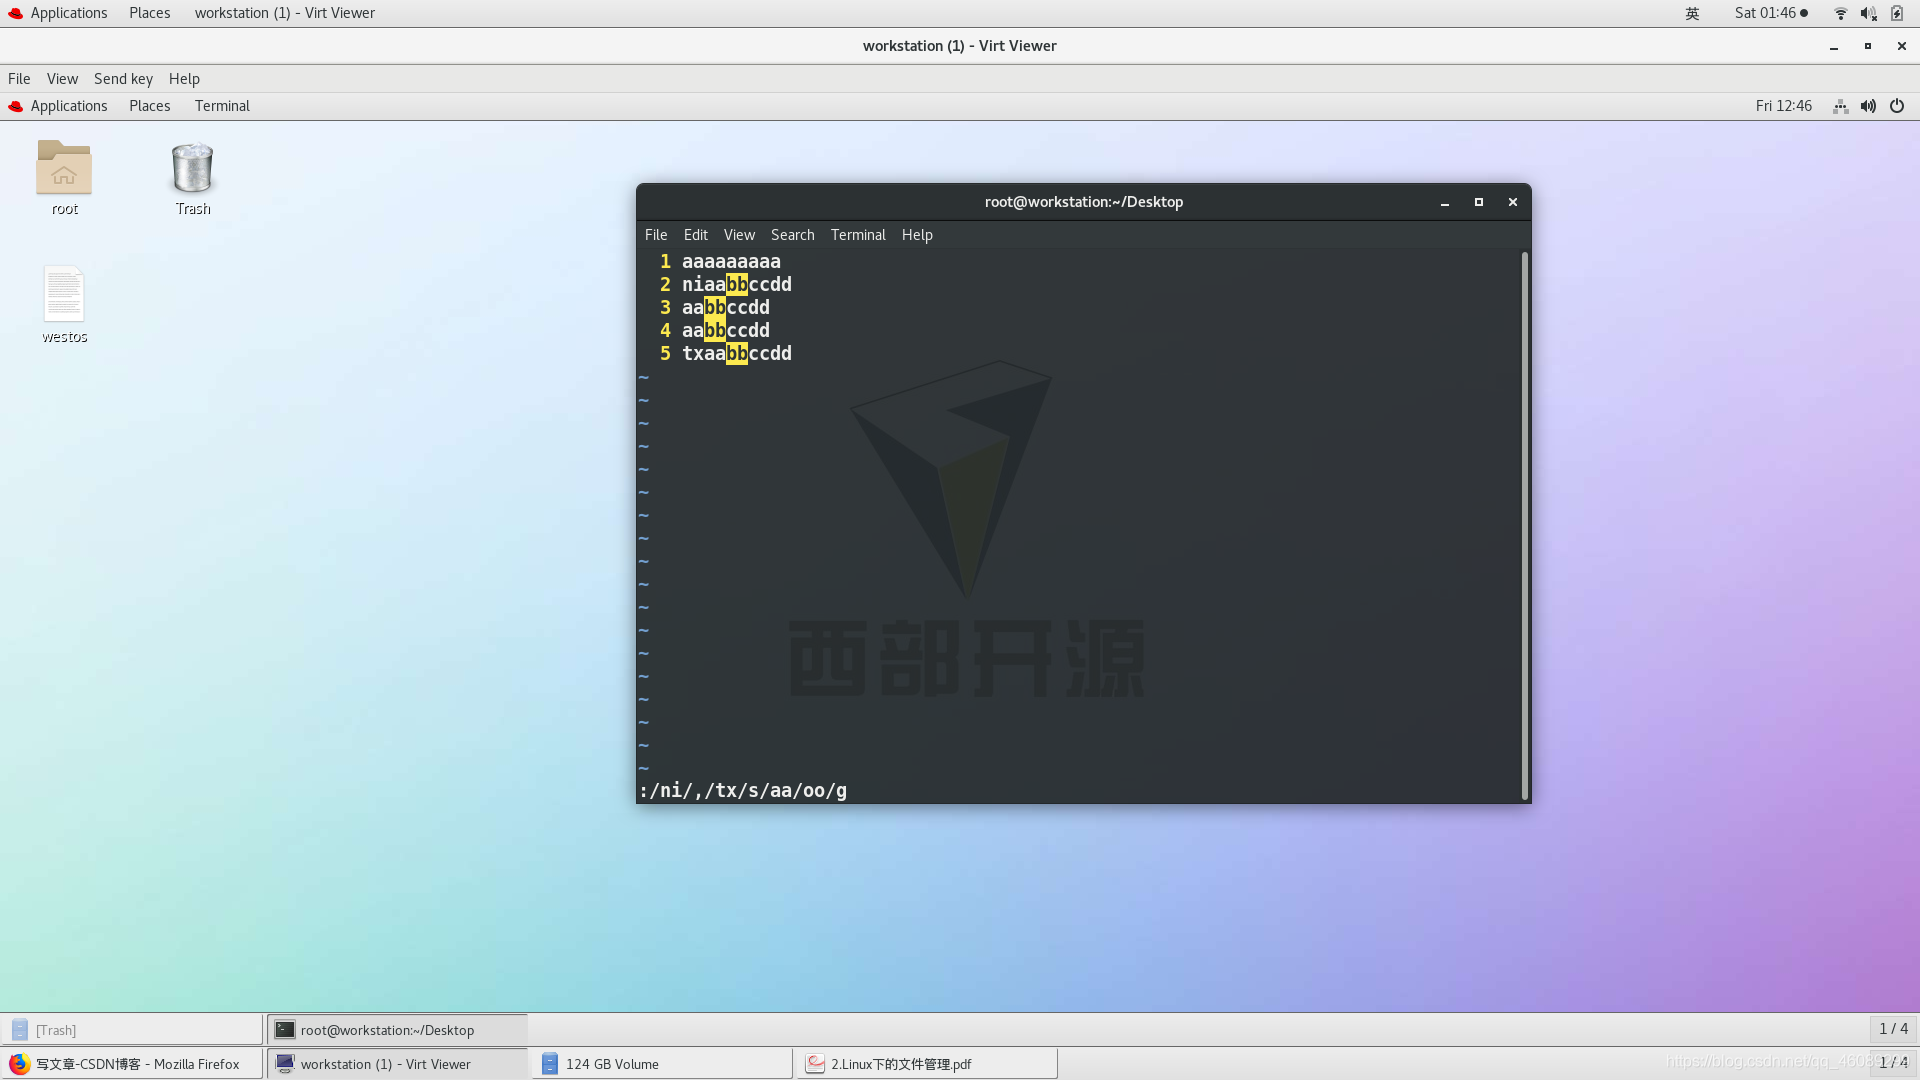Open the File menu in terminal
1920x1080 pixels.
(655, 233)
